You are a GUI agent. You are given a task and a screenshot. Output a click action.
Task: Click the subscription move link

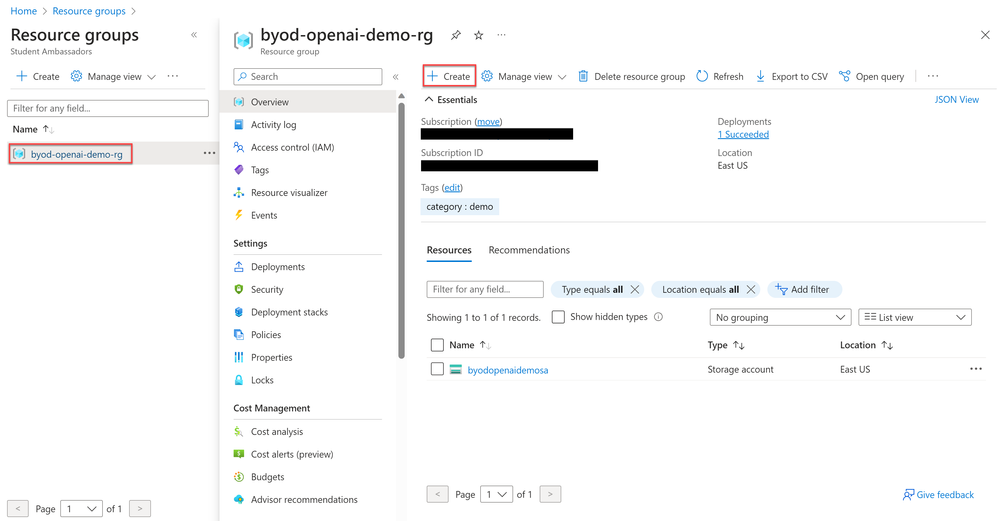[488, 122]
